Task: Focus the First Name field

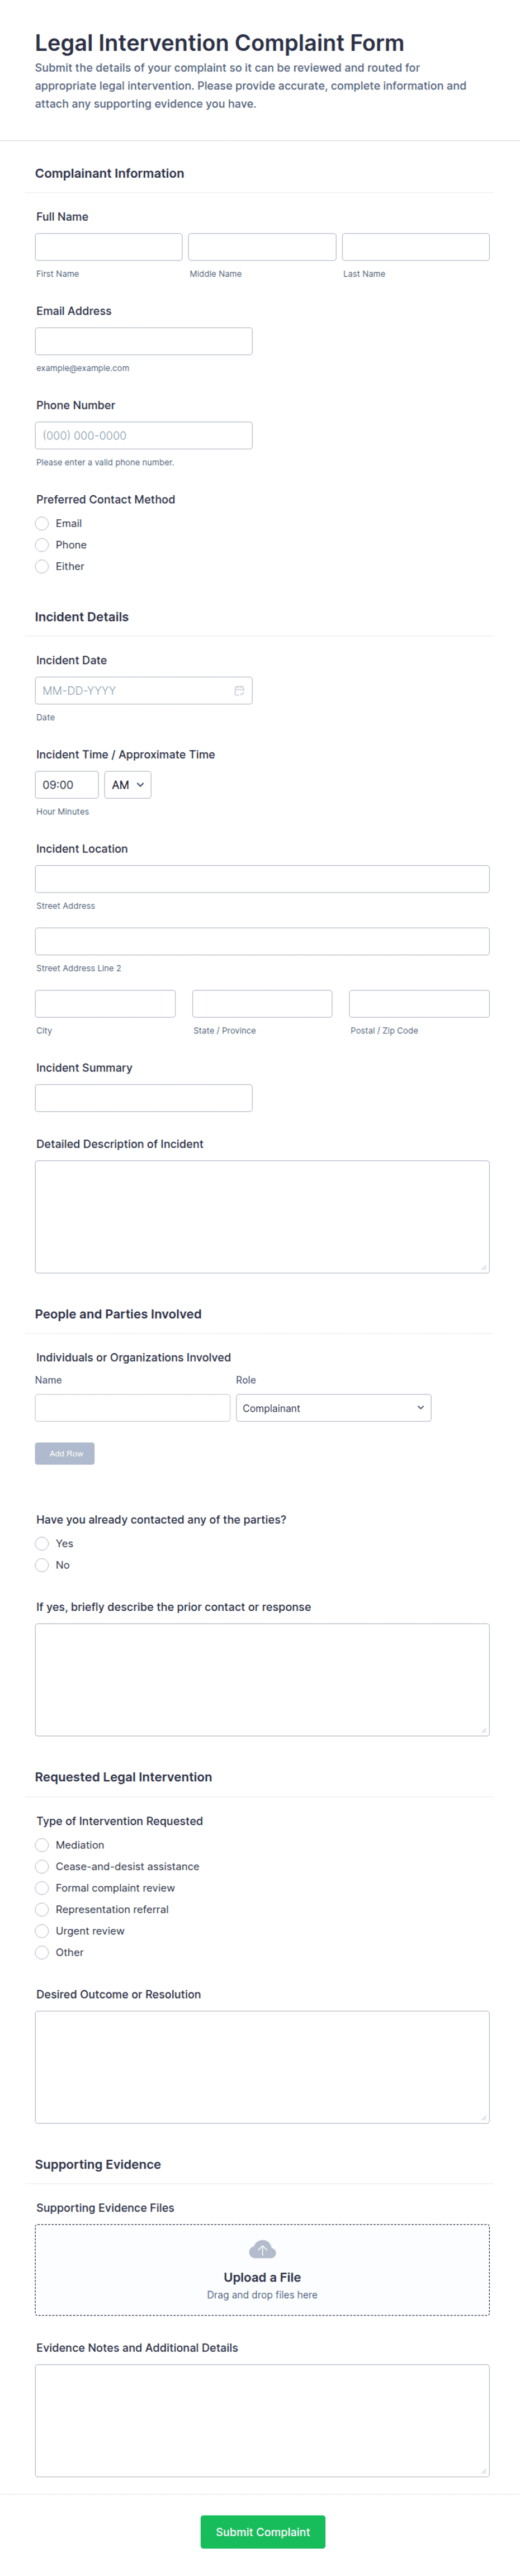Action: 108,247
